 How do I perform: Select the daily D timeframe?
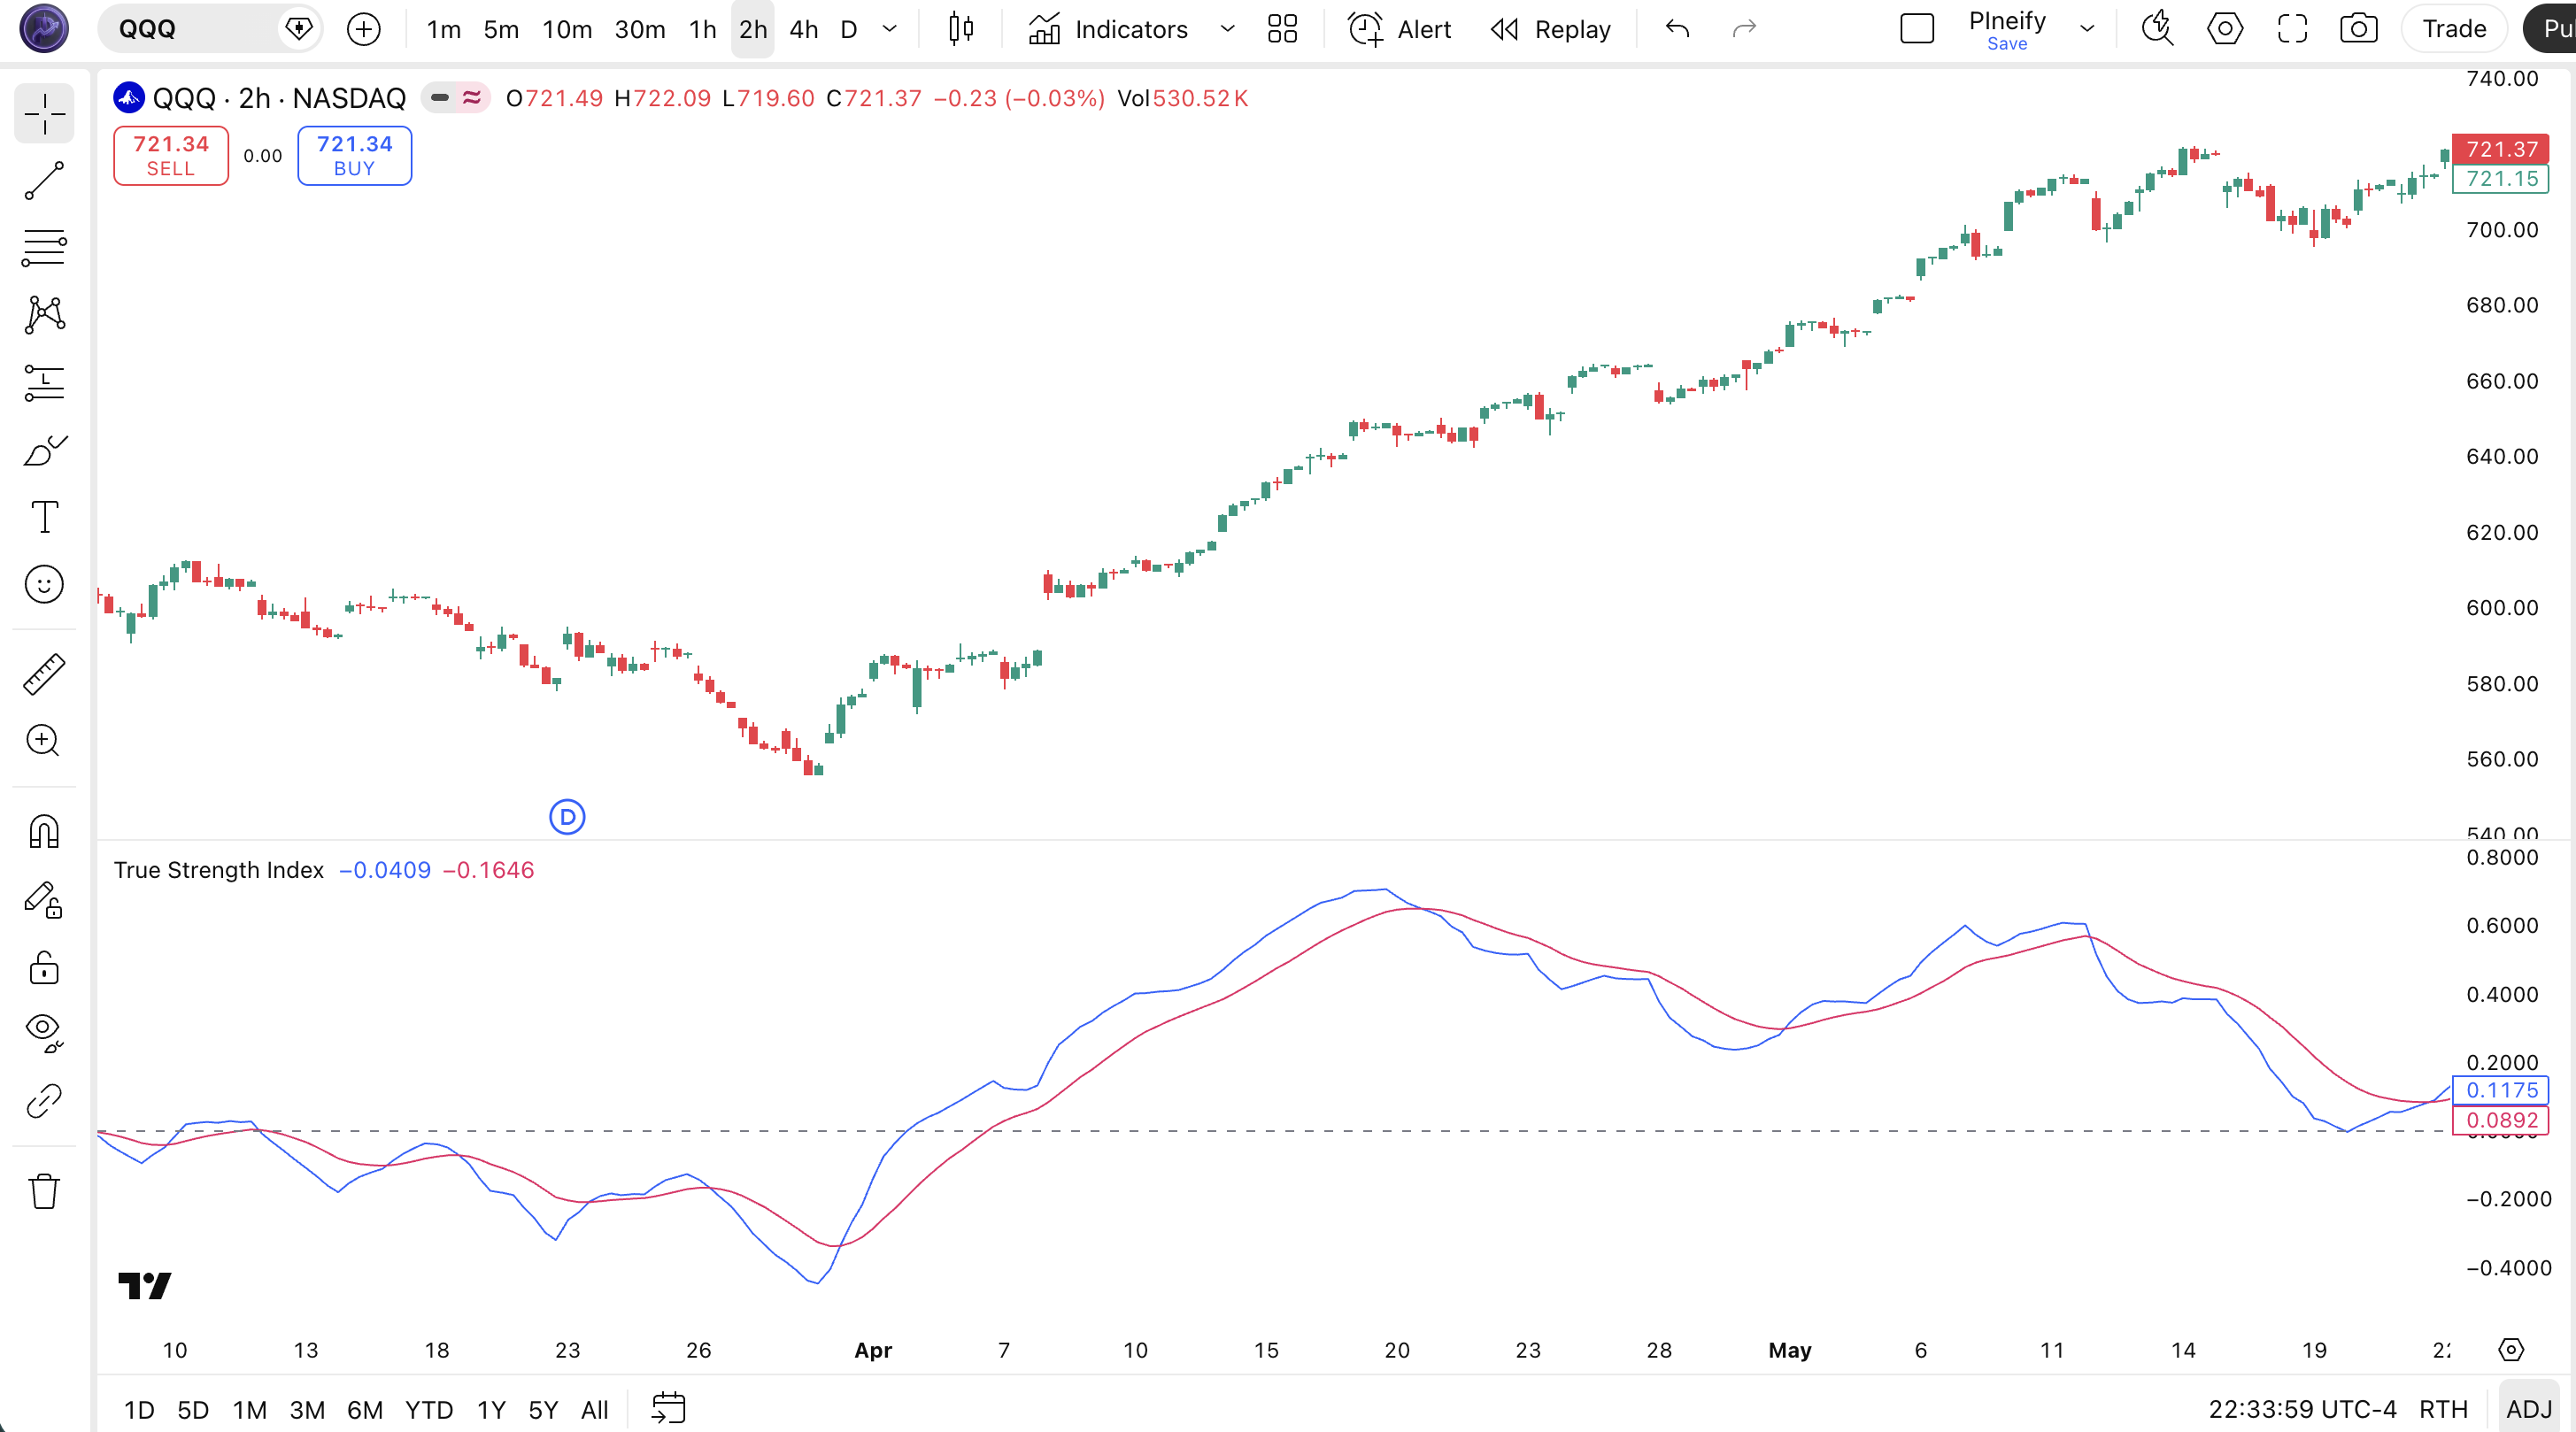coord(849,29)
